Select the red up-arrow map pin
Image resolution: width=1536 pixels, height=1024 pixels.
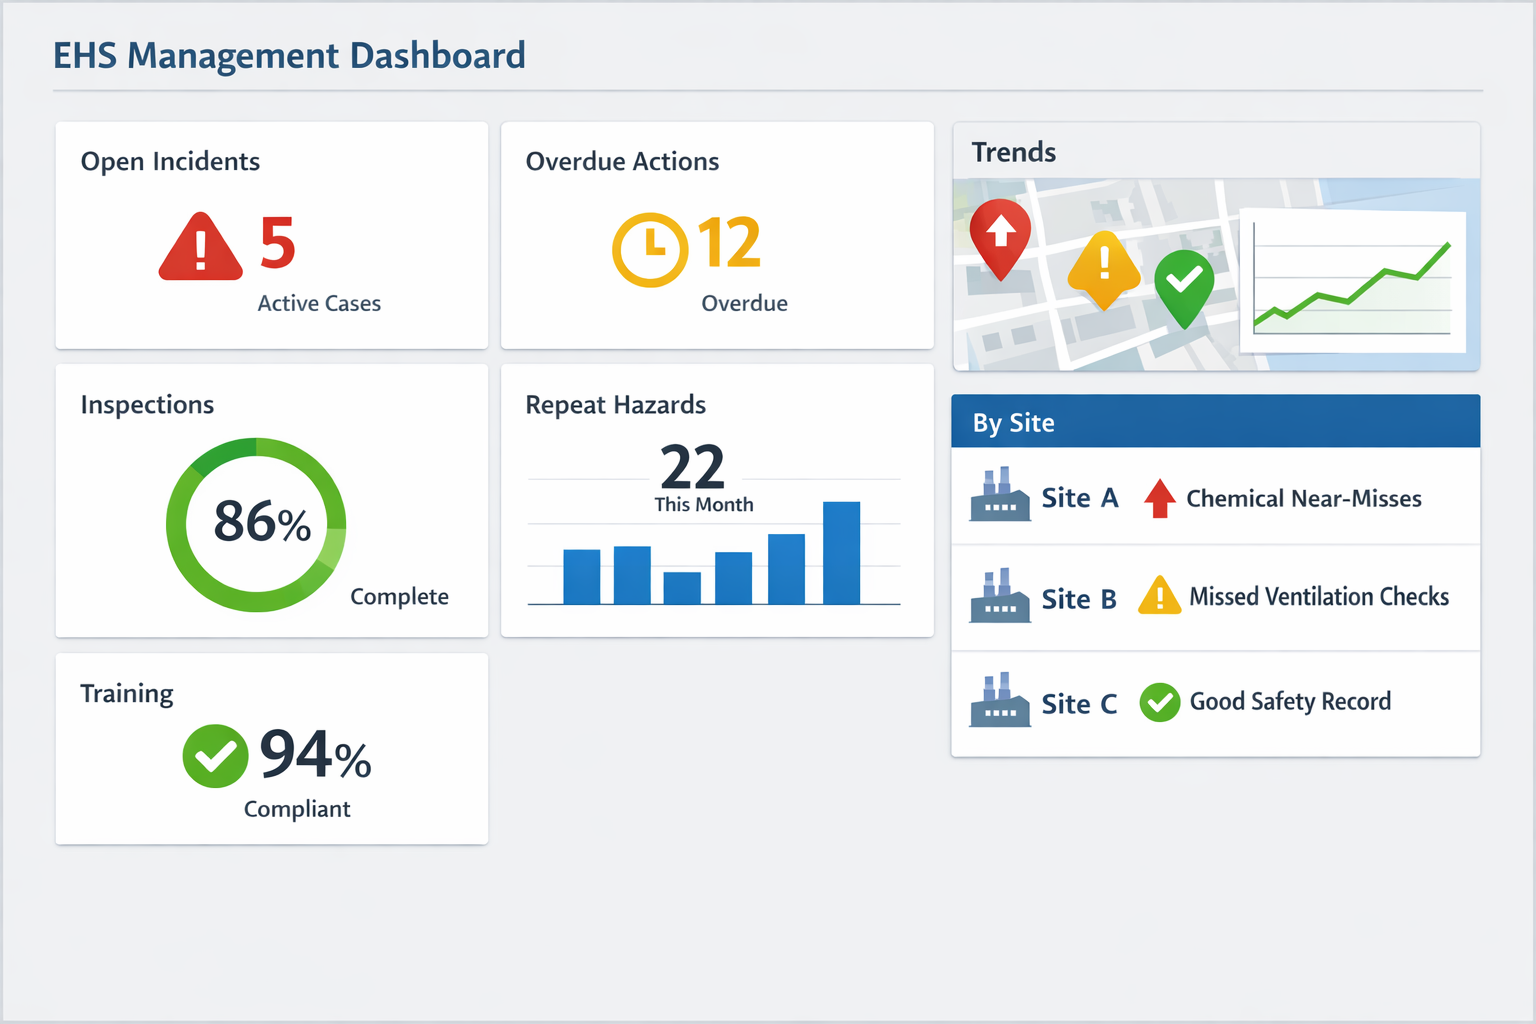(x=1000, y=239)
